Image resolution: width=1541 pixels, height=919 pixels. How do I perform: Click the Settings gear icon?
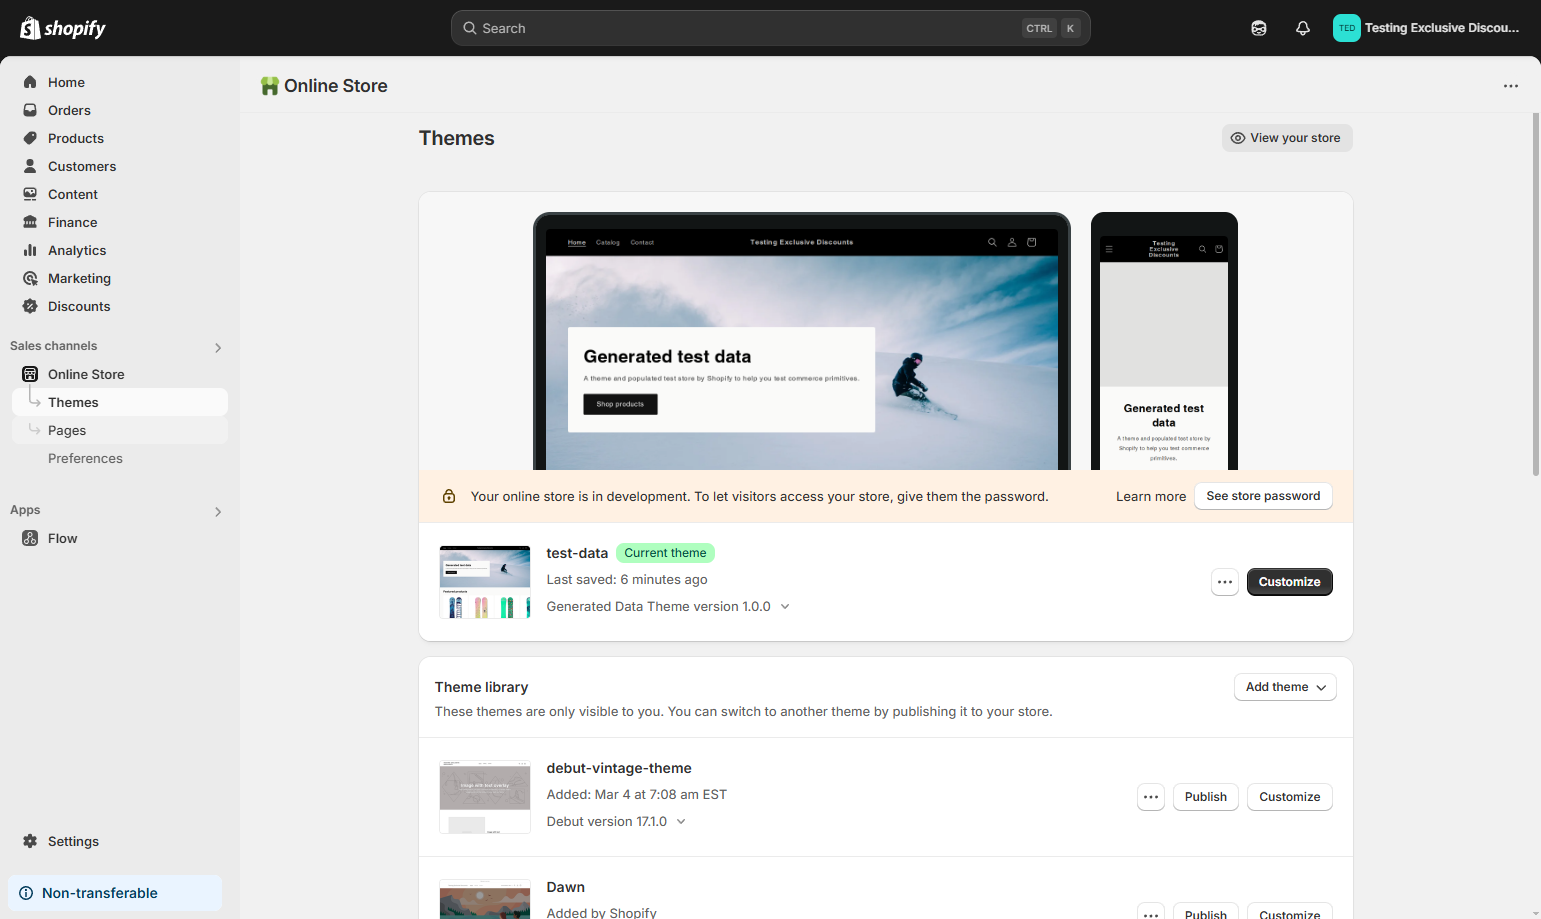coord(30,841)
